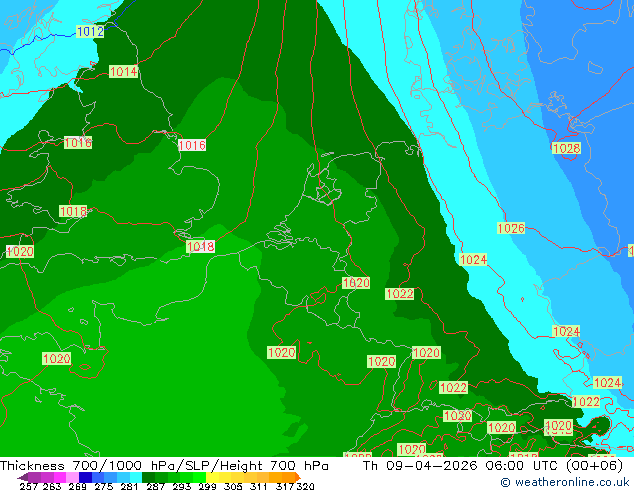Click the legend value 269

pos(78,486)
